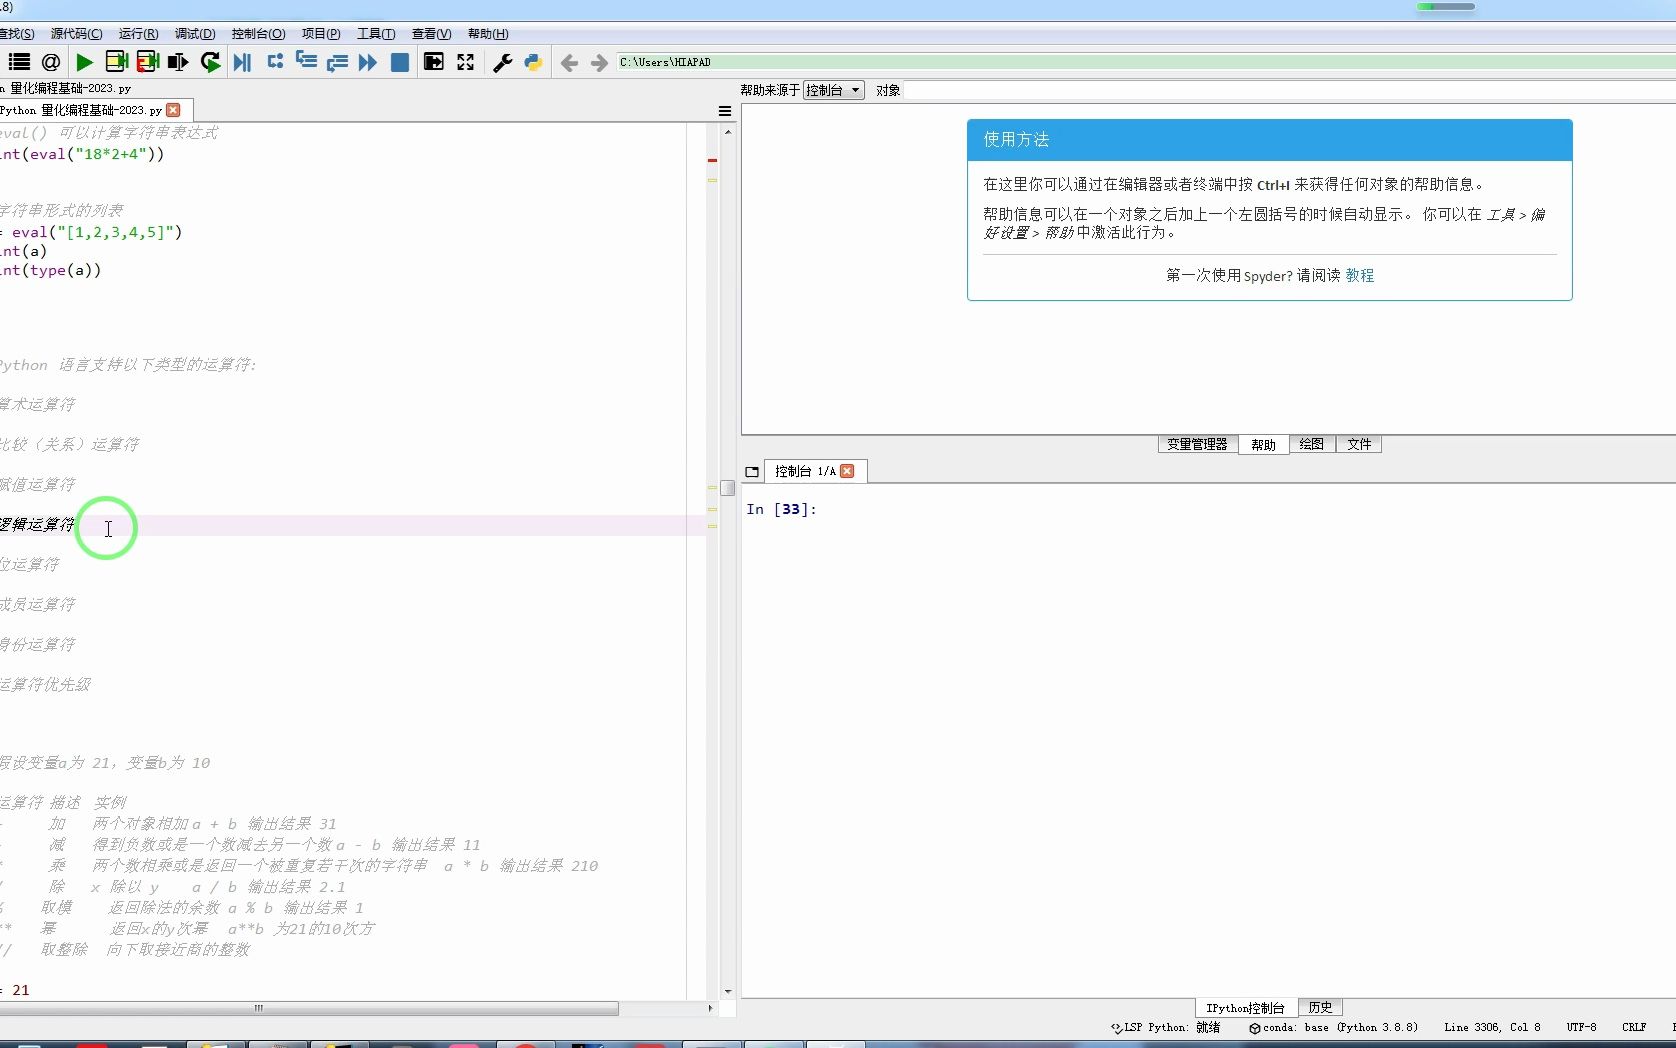The width and height of the screenshot is (1676, 1048).
Task: Click the console tab browse icon
Action: click(752, 472)
